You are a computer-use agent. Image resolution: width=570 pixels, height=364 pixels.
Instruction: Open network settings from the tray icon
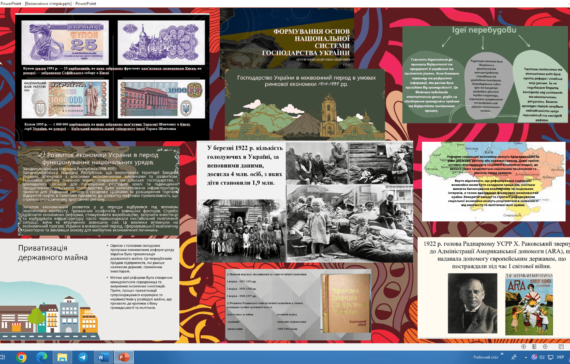pos(551,357)
